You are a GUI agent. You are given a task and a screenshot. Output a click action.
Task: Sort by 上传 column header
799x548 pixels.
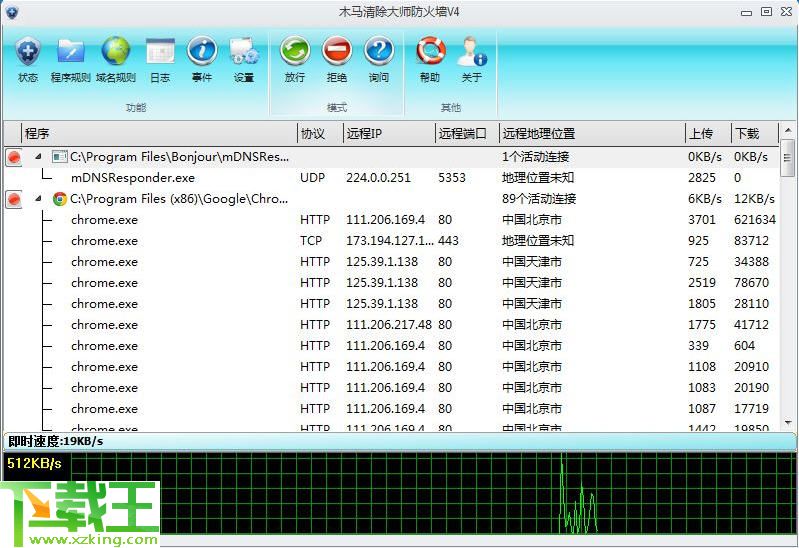pyautogui.click(x=708, y=134)
